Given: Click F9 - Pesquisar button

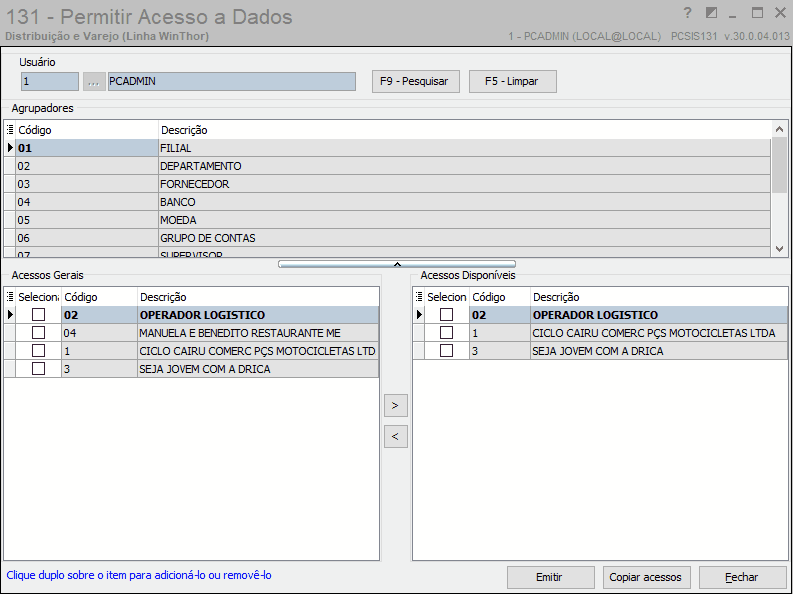Looking at the screenshot, I should [x=414, y=81].
